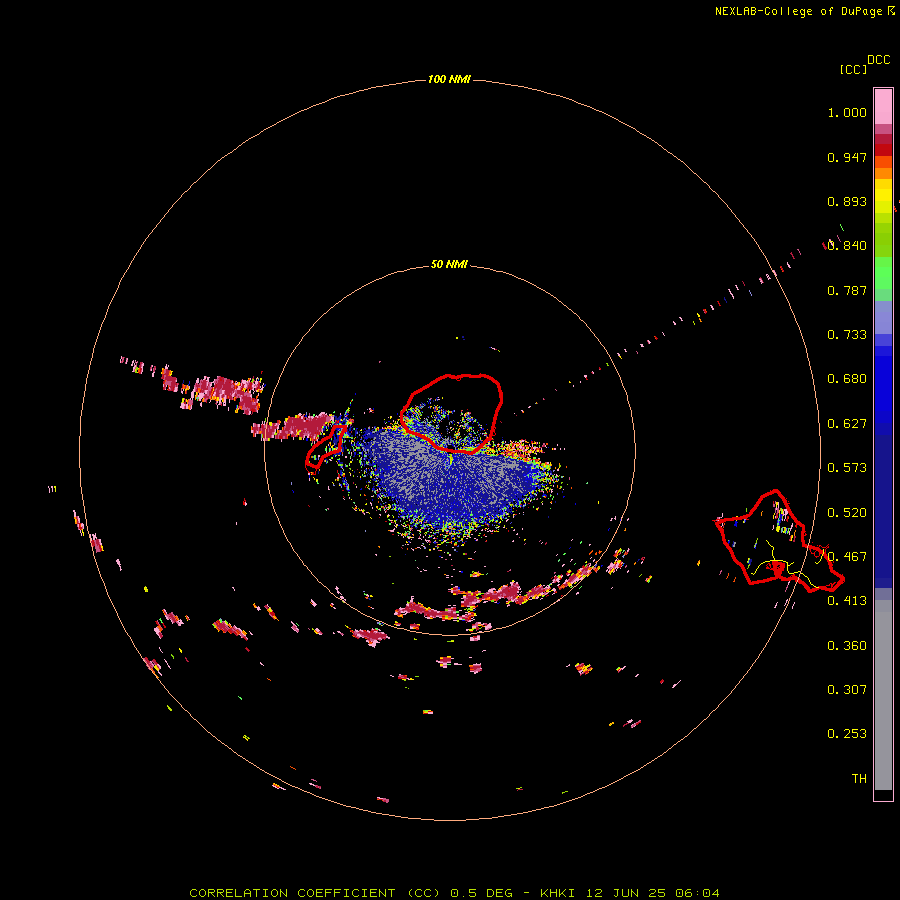The image size is (900, 900).
Task: Click the 50 NMI range ring label
Action: (449, 264)
